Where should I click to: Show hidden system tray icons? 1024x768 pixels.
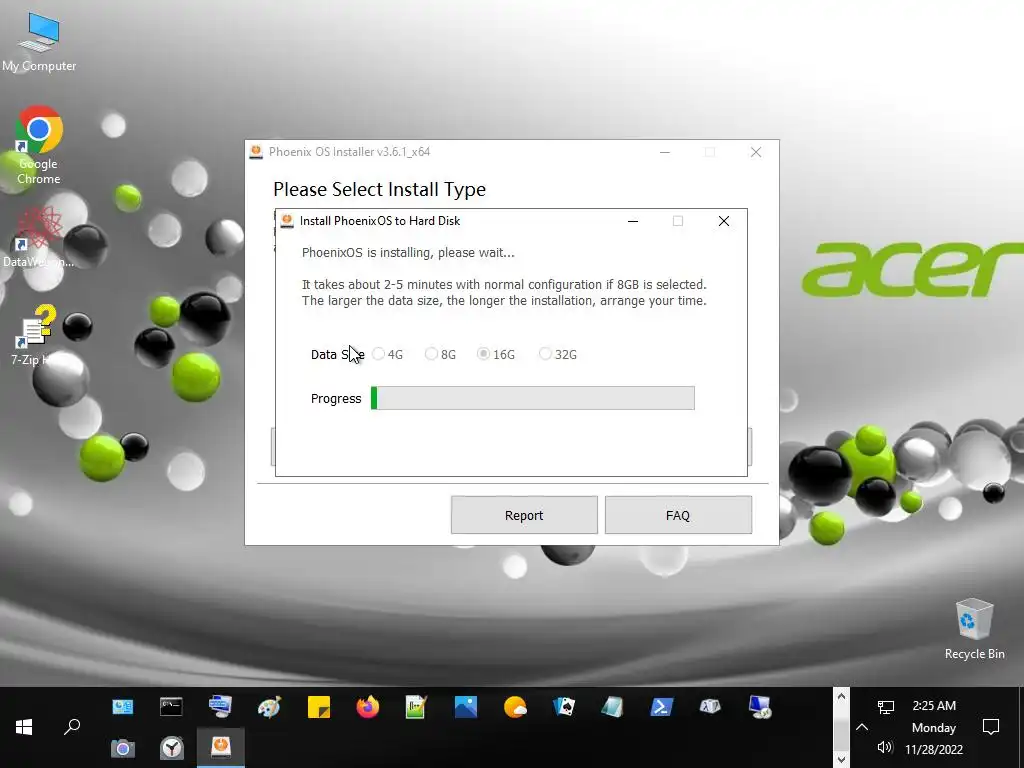click(861, 727)
